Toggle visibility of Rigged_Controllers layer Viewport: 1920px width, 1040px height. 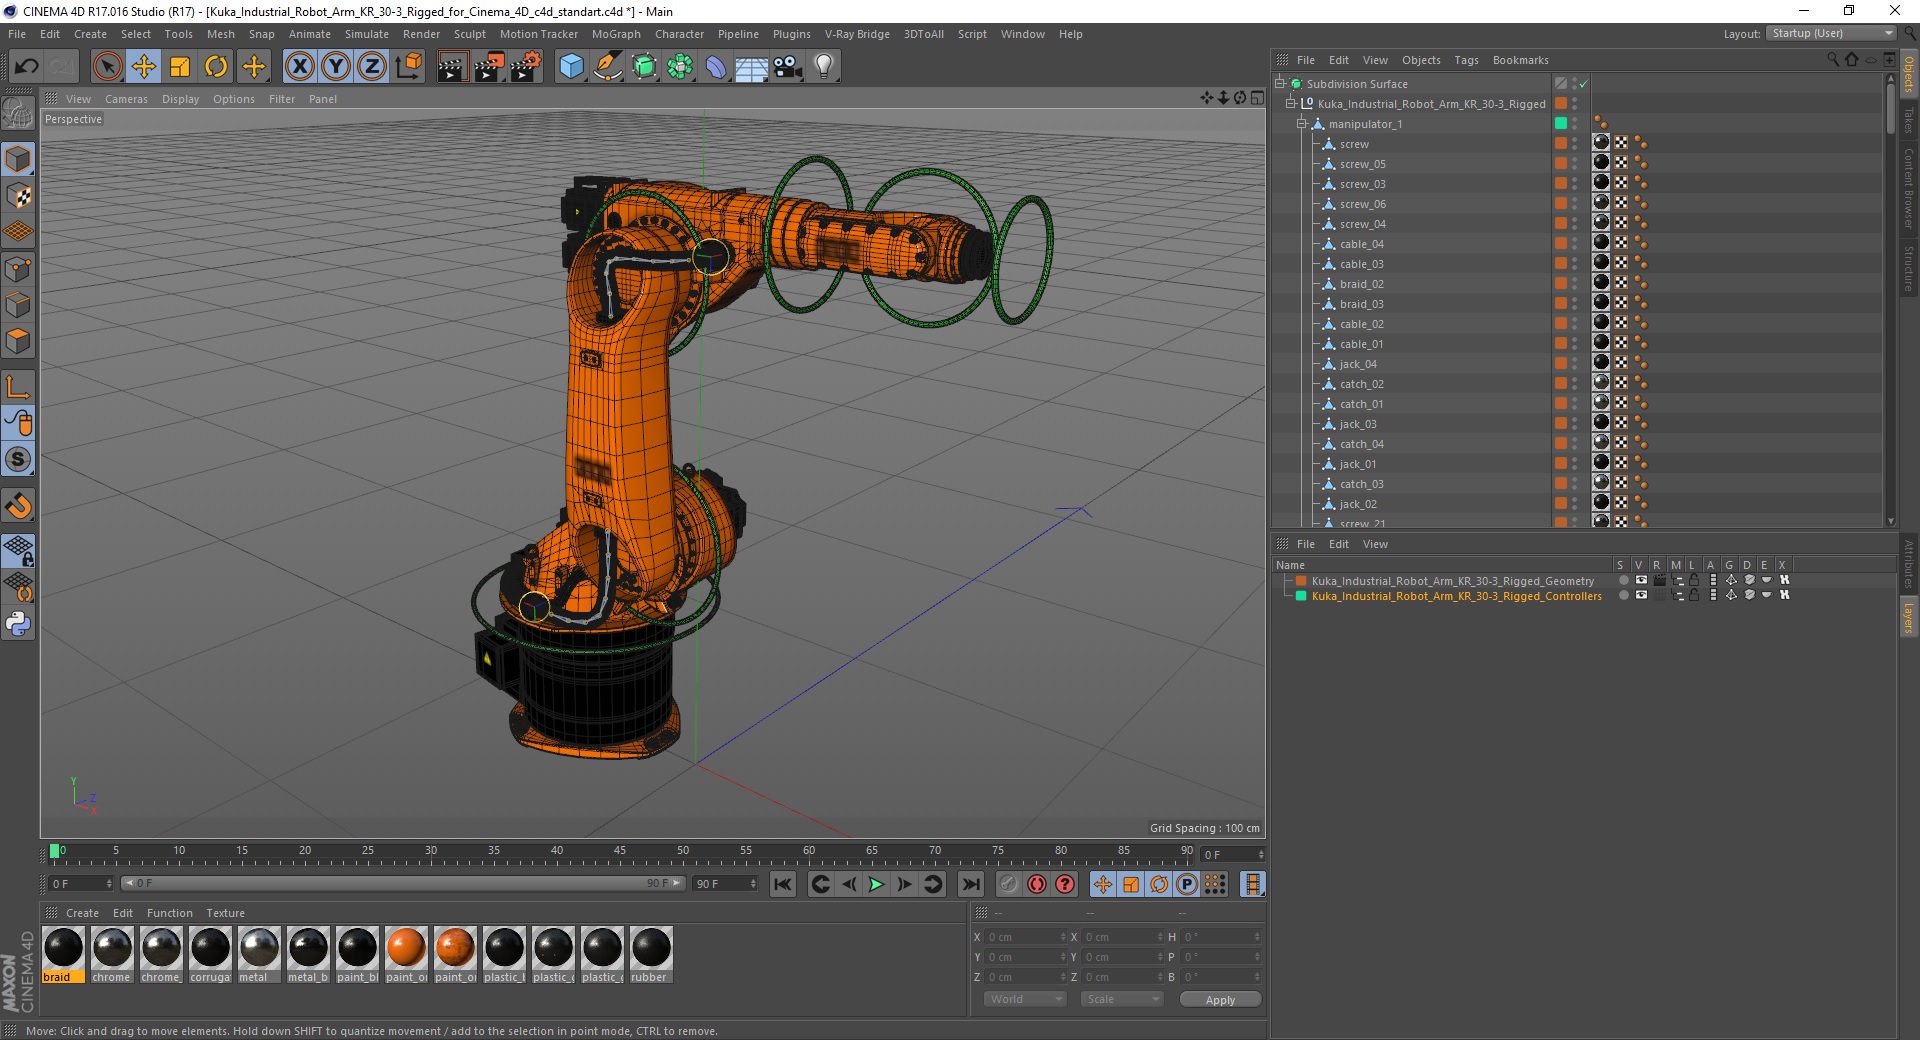(1641, 595)
